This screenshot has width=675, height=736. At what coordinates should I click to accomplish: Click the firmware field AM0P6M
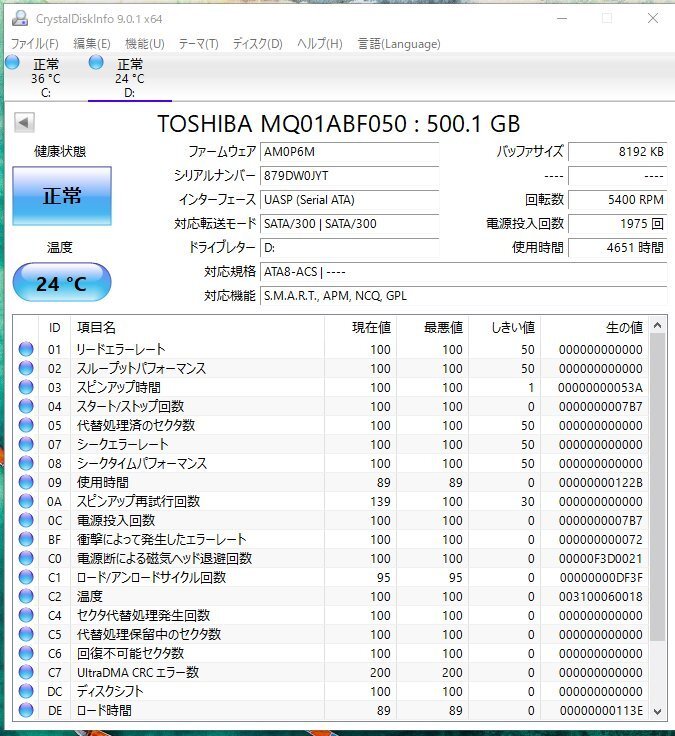349,152
